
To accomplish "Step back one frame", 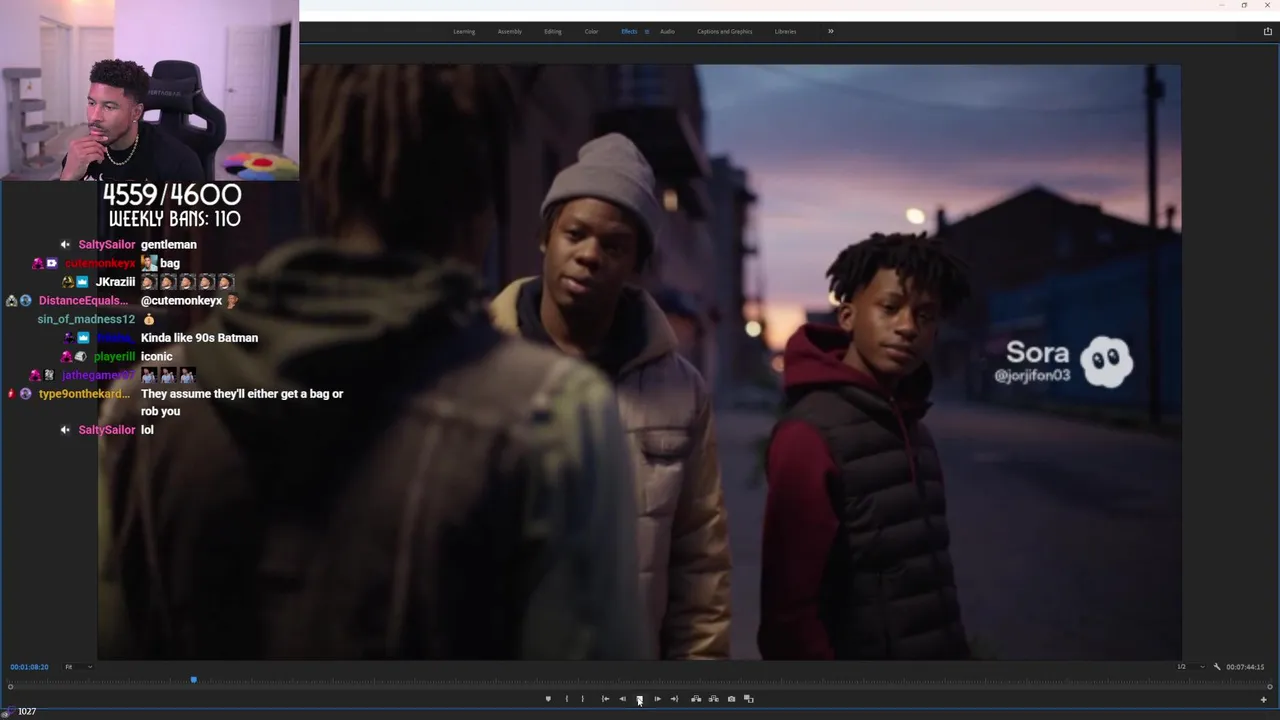I will (622, 699).
